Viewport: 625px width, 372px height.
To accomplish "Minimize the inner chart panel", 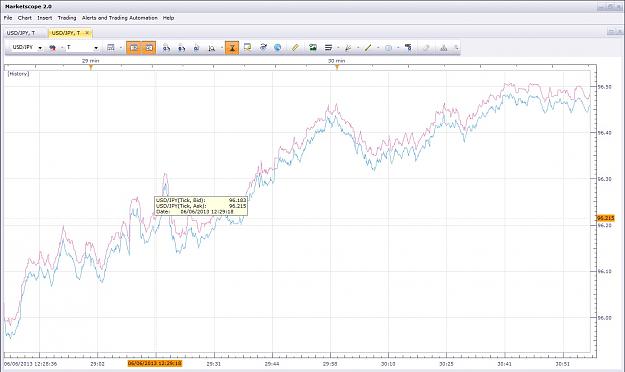I will 611,31.
